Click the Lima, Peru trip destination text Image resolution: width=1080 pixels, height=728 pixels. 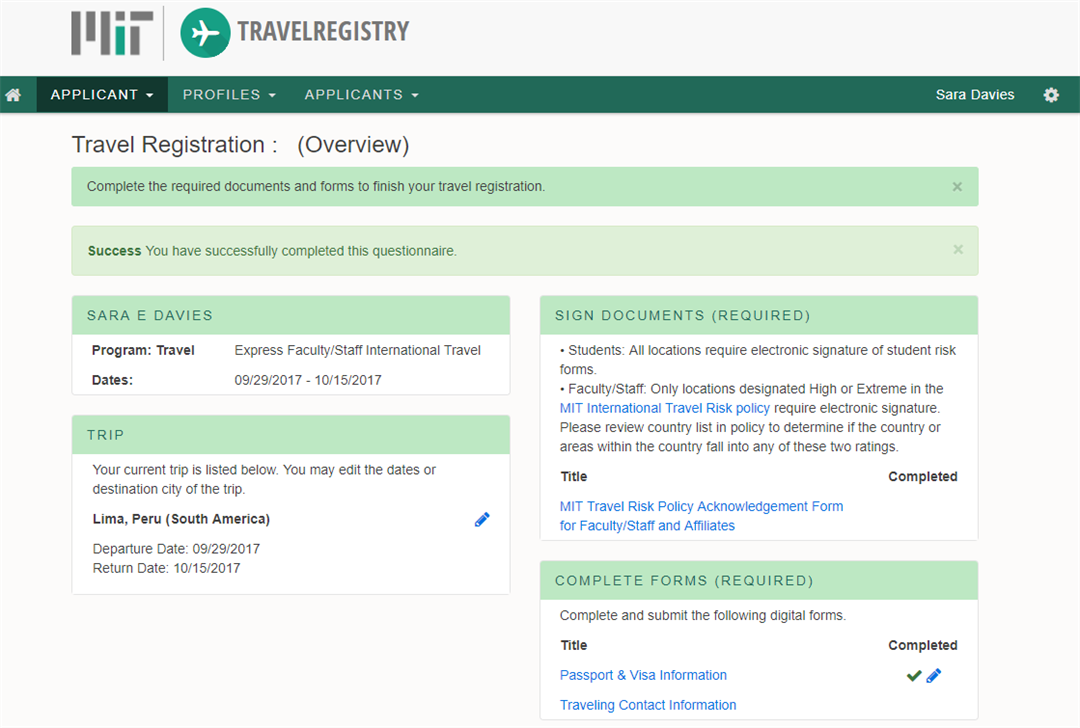click(181, 519)
